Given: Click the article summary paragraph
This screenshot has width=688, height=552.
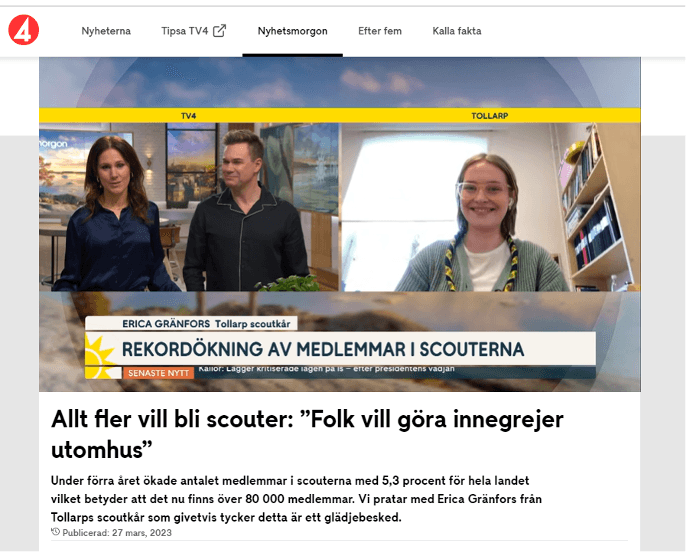Looking at the screenshot, I should tap(296, 499).
